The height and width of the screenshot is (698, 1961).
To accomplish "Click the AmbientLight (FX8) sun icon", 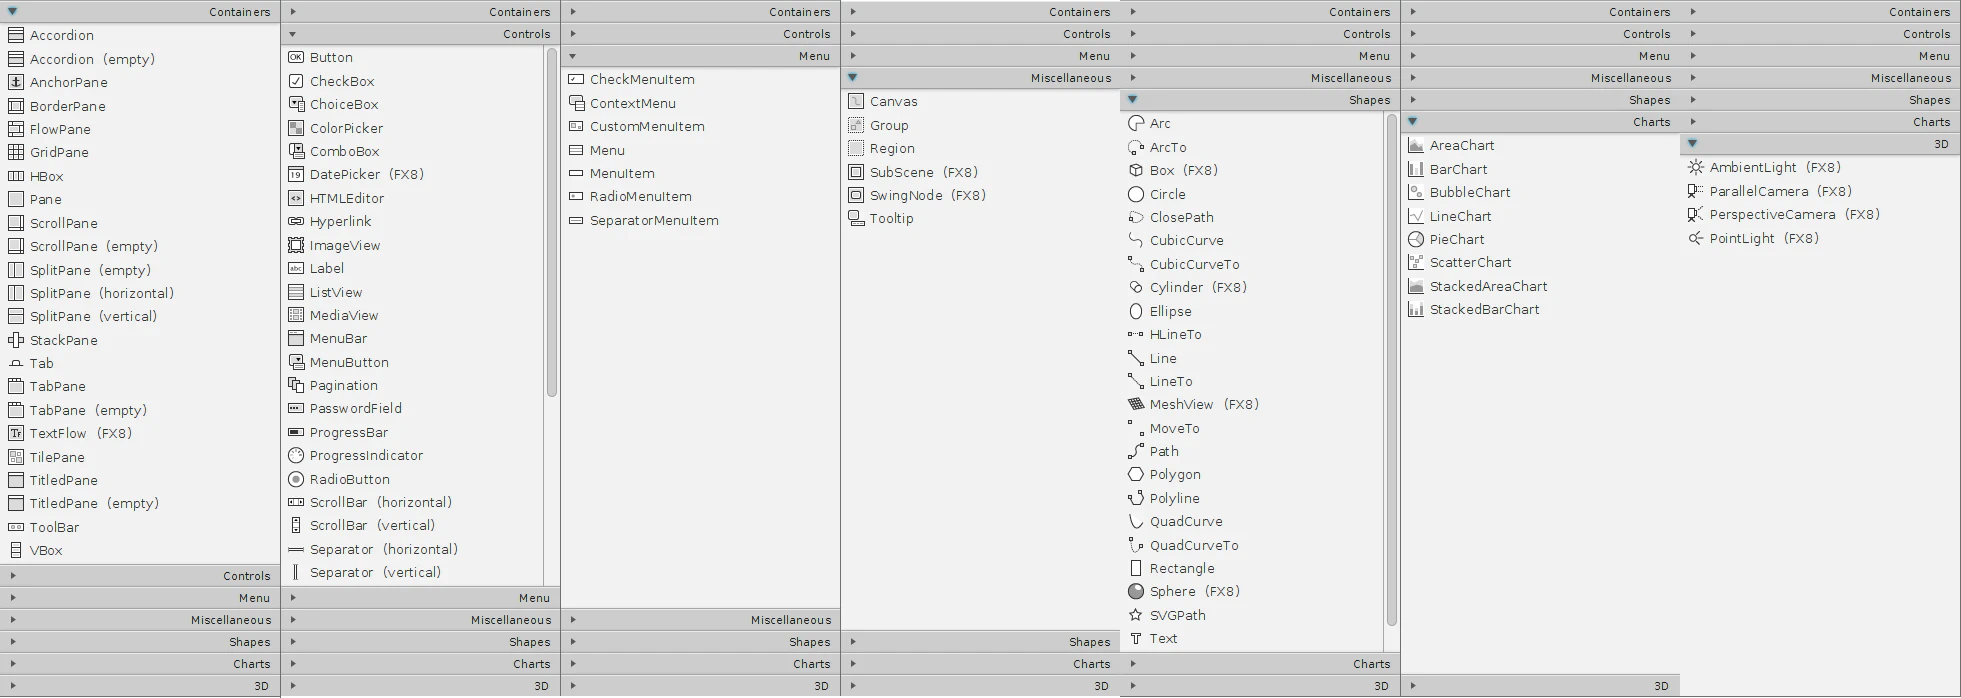I will (x=1696, y=167).
